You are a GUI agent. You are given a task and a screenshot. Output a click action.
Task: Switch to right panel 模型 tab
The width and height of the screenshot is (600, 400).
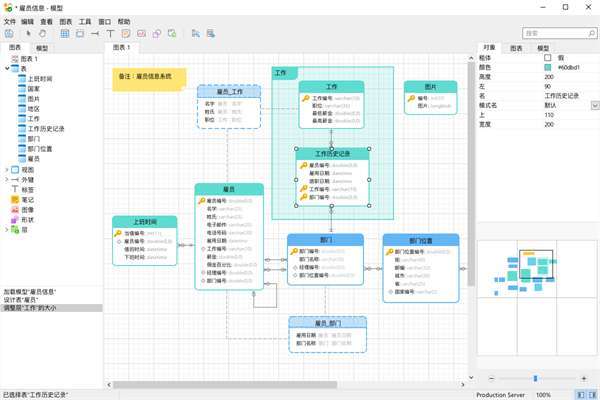pos(543,48)
